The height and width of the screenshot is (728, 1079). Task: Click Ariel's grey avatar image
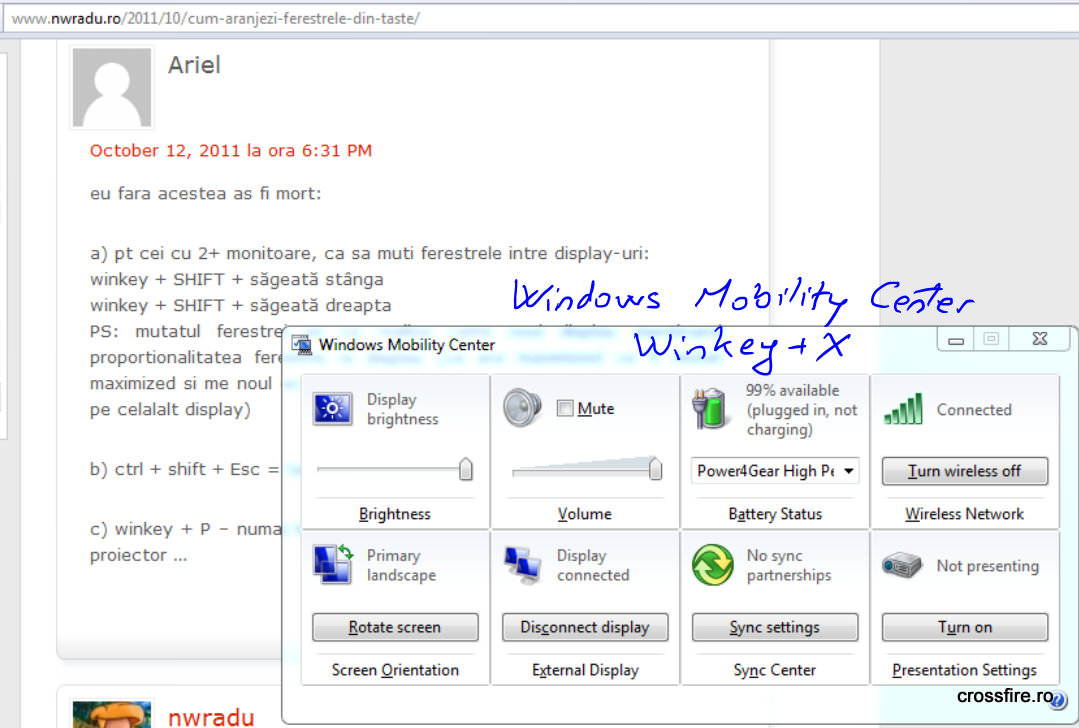111,87
